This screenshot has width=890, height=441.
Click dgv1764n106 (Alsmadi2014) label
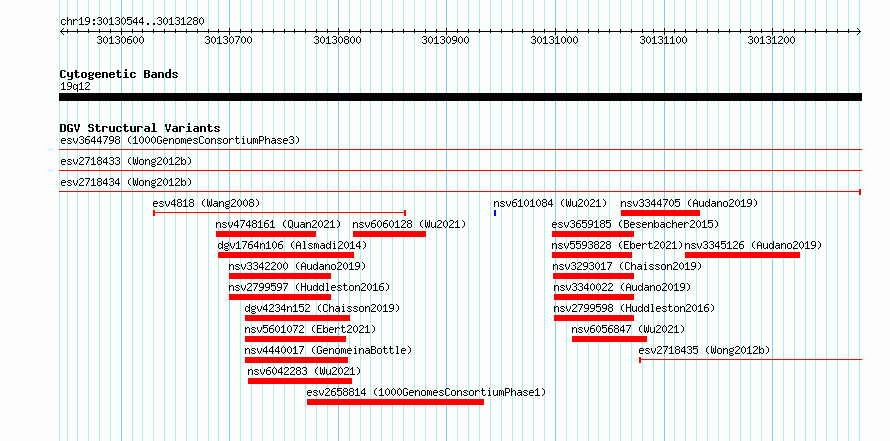coord(292,245)
